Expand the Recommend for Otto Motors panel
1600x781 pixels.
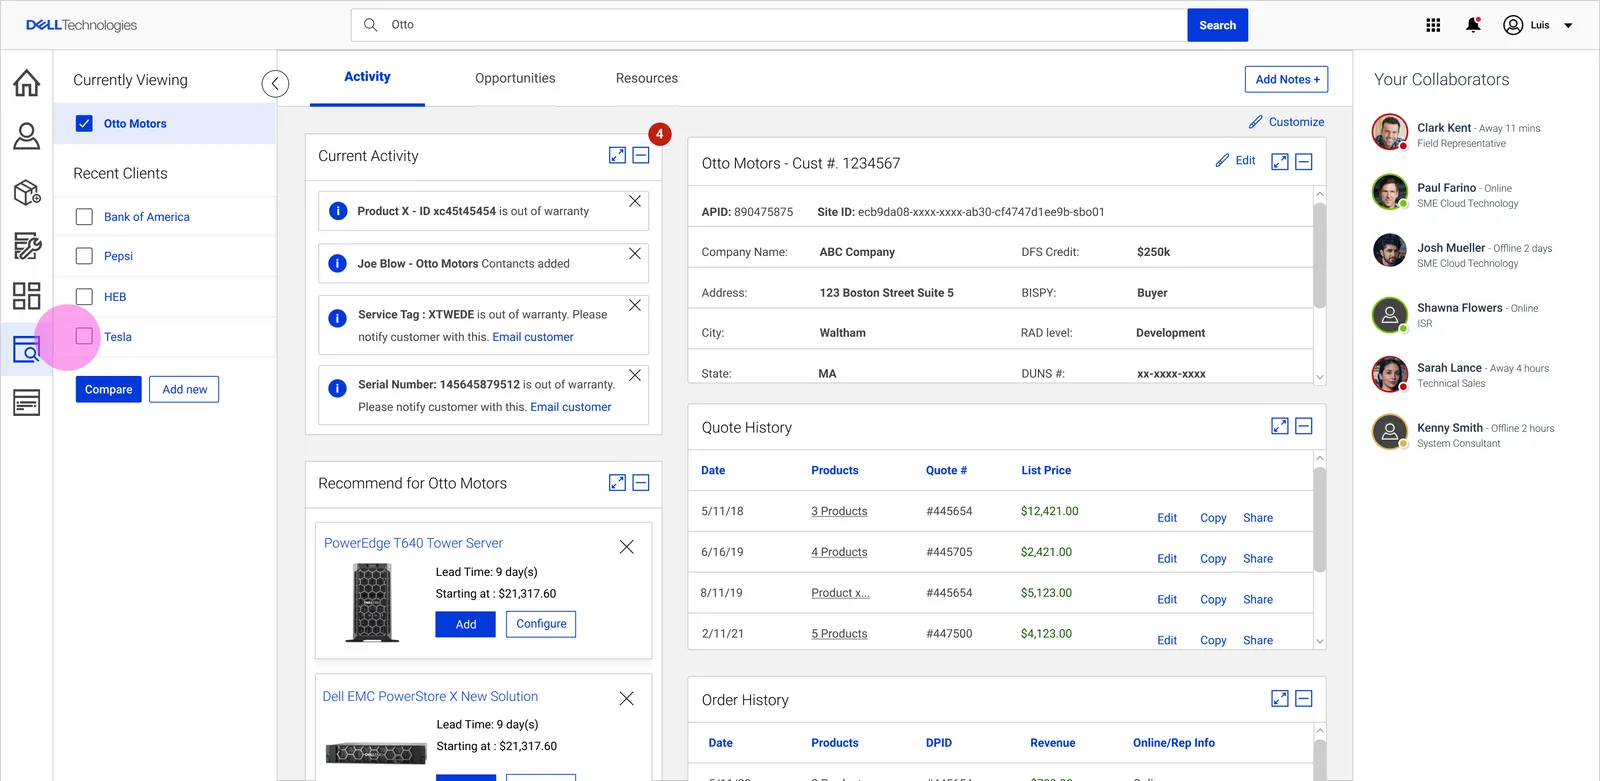617,483
